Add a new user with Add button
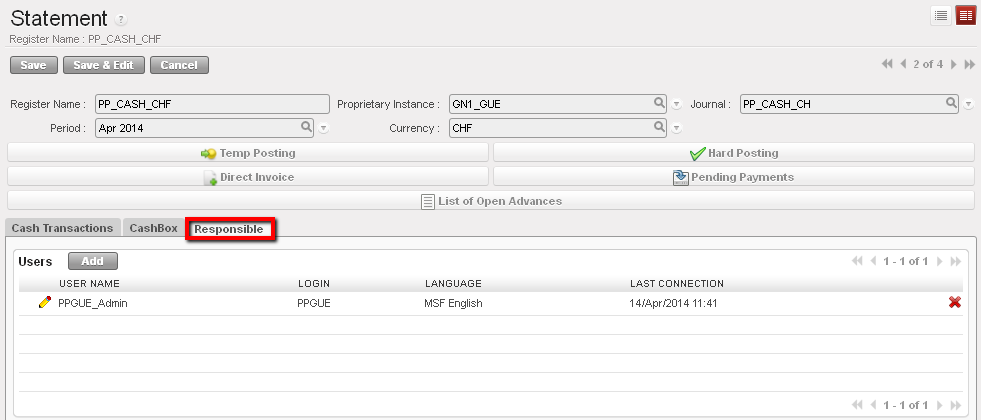Viewport: 981px width, 420px height. pos(92,261)
